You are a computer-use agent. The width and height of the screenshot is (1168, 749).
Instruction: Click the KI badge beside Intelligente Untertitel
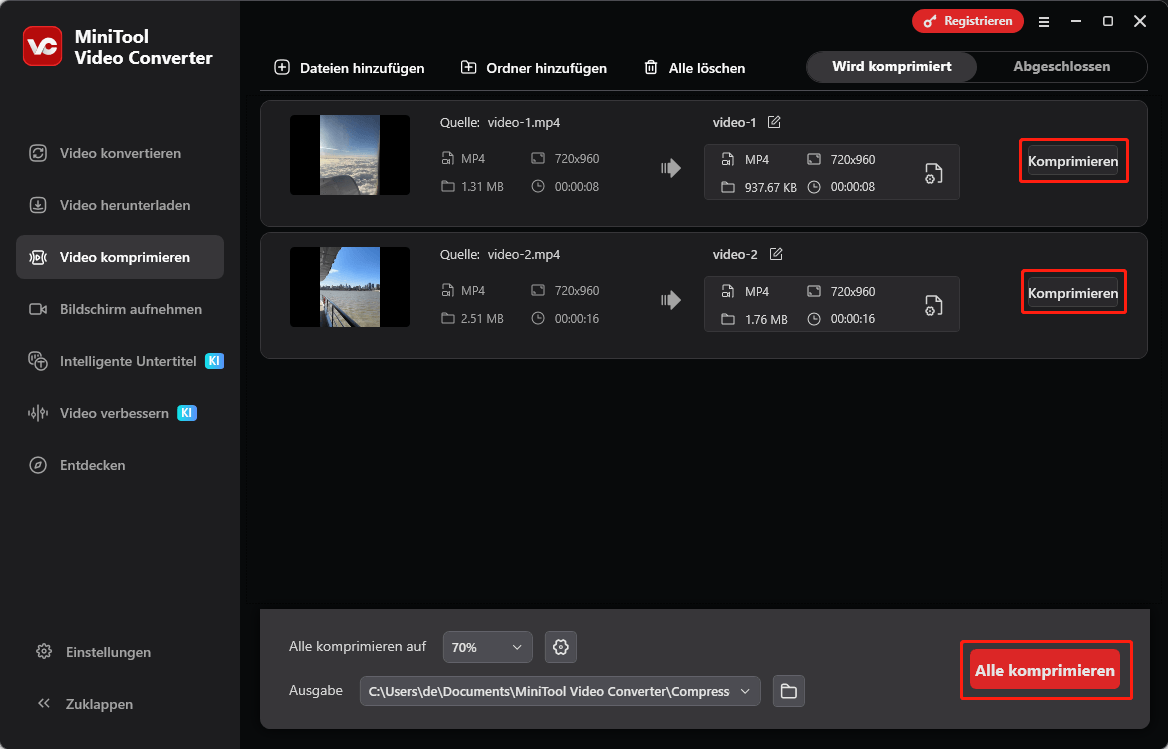click(214, 361)
